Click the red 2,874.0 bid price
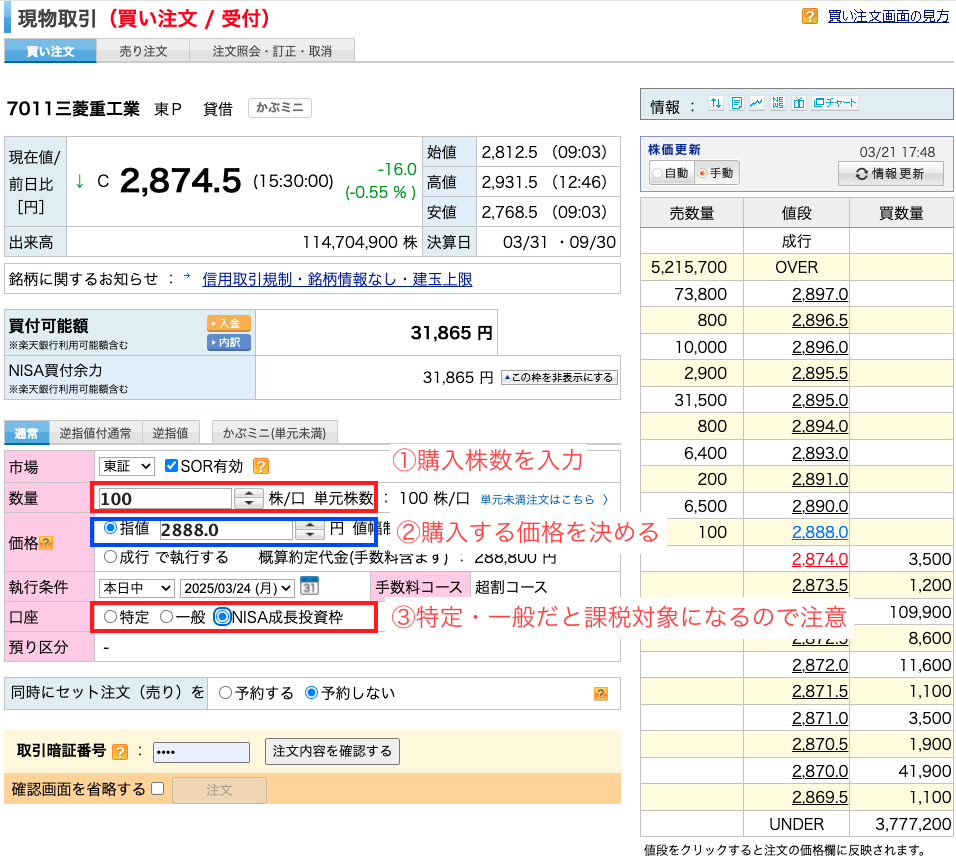 [820, 560]
